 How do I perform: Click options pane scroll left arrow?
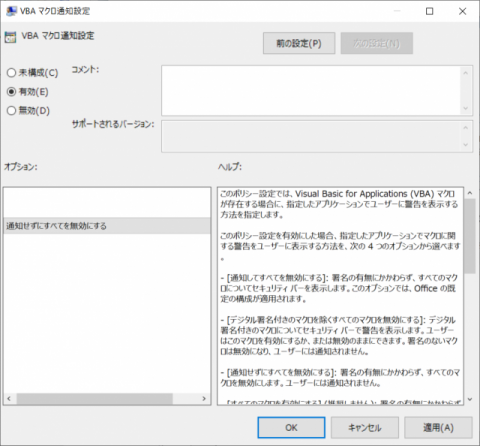9,399
